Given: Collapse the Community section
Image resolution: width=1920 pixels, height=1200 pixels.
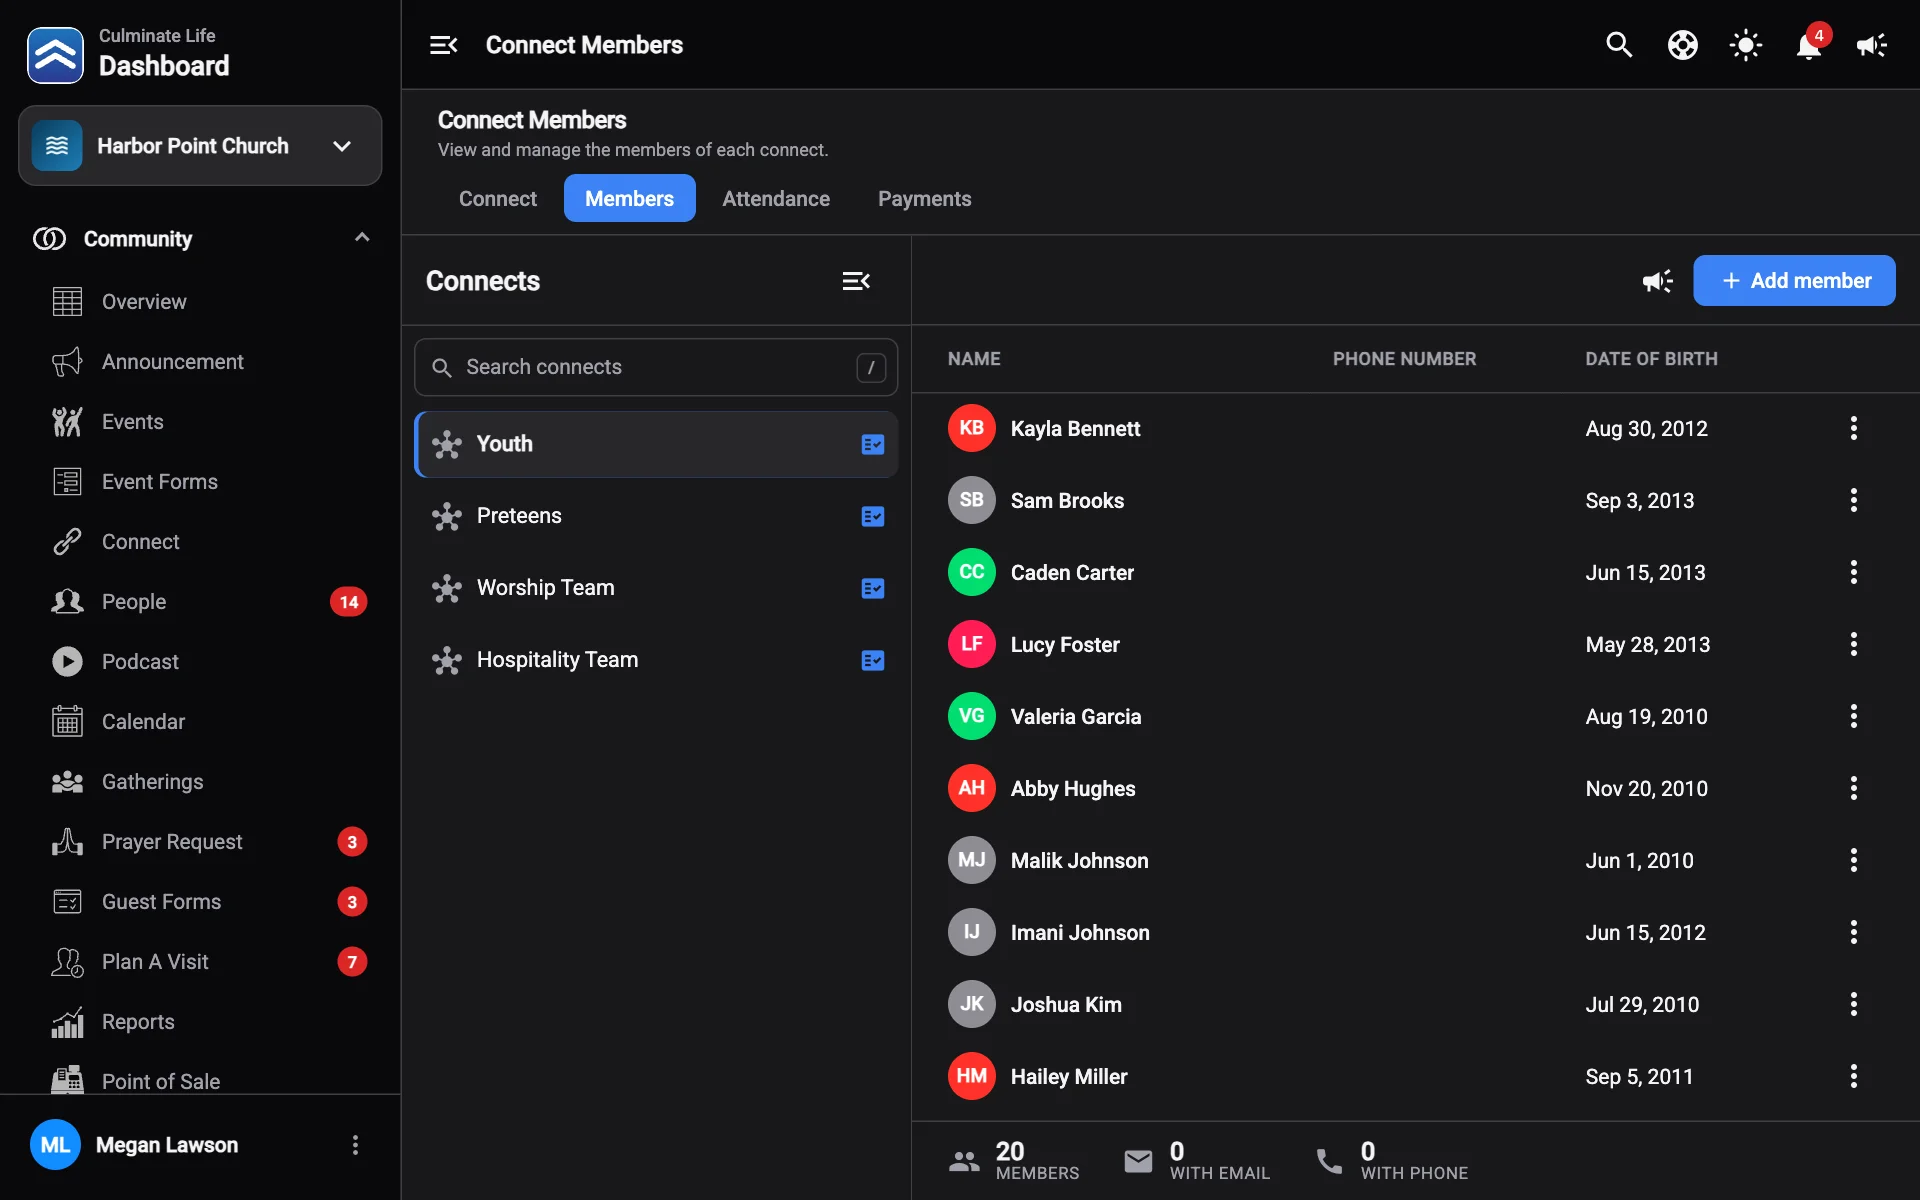Looking at the screenshot, I should 362,238.
